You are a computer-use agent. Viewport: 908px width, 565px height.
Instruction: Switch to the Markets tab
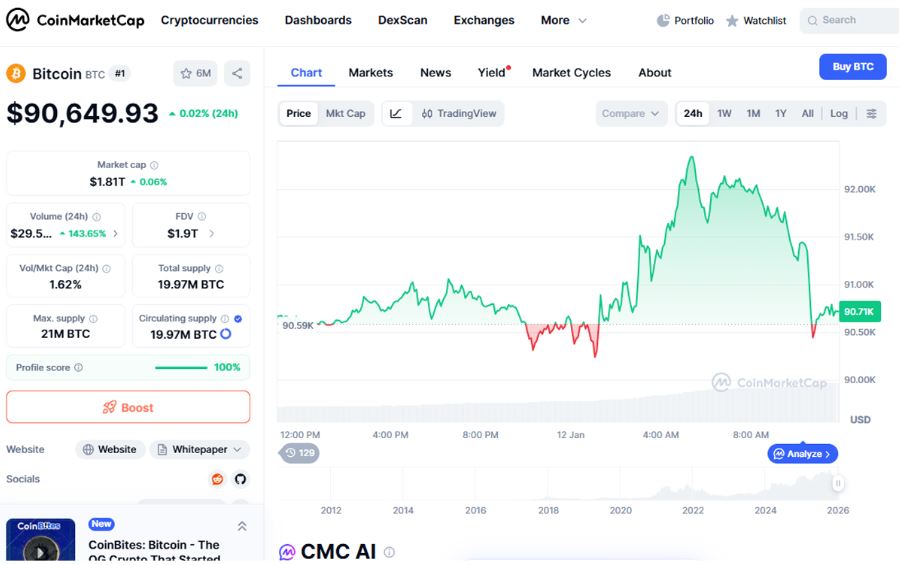tap(370, 73)
